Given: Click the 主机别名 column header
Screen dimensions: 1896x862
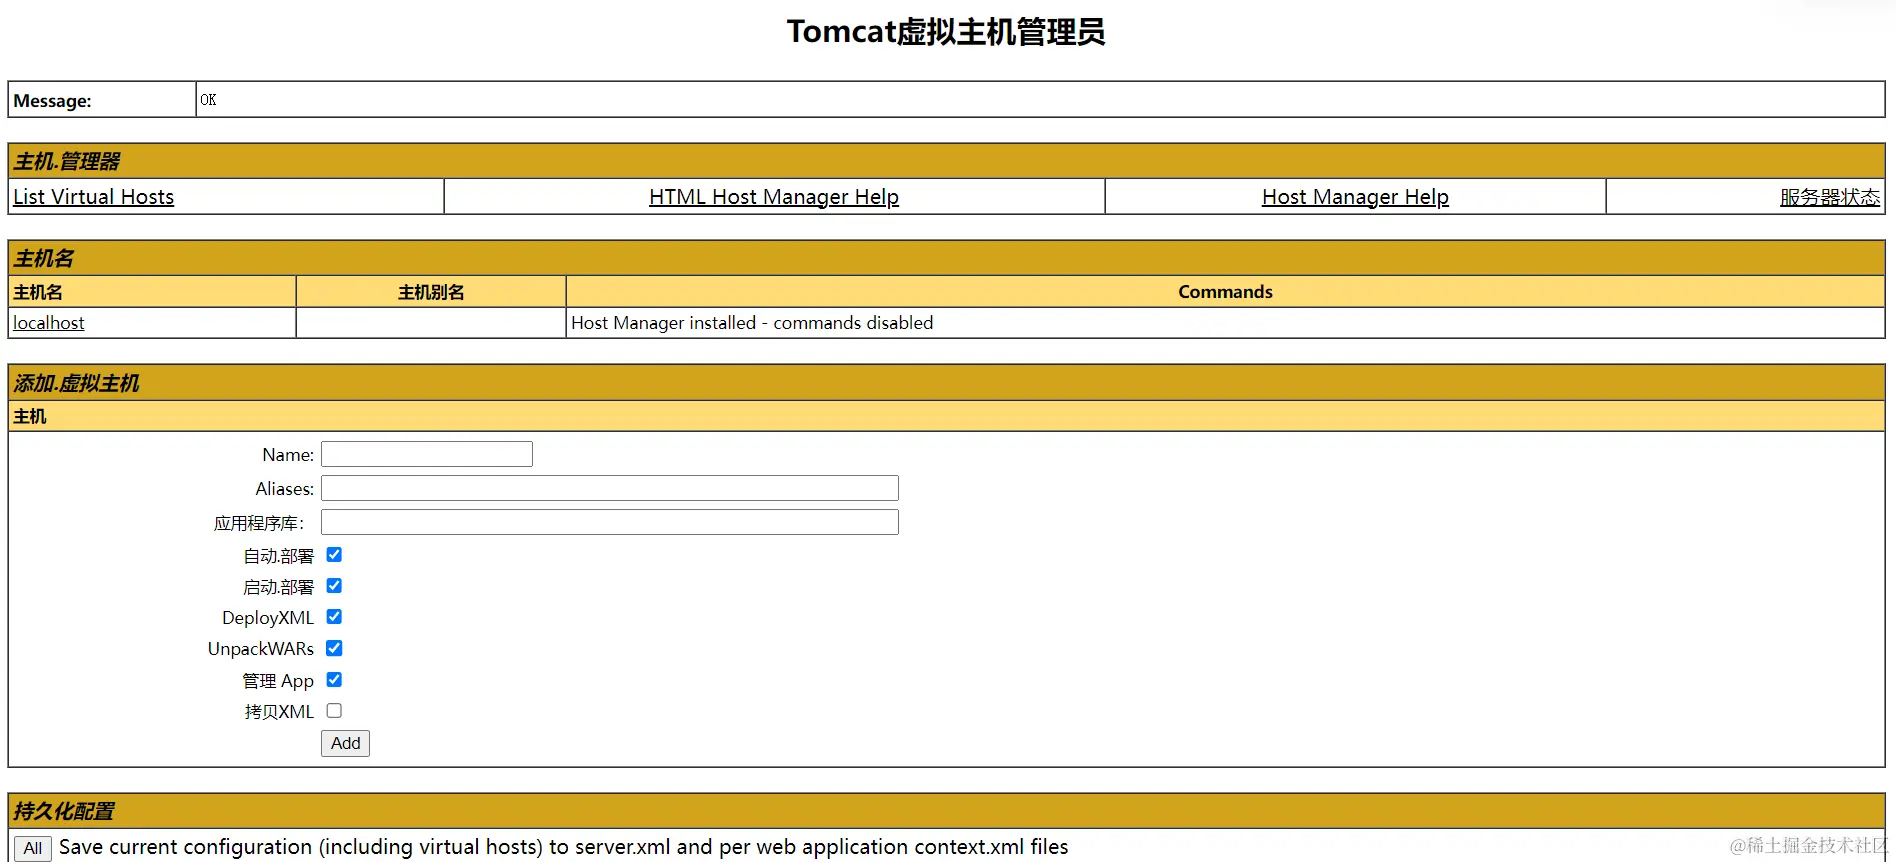Looking at the screenshot, I should point(431,292).
